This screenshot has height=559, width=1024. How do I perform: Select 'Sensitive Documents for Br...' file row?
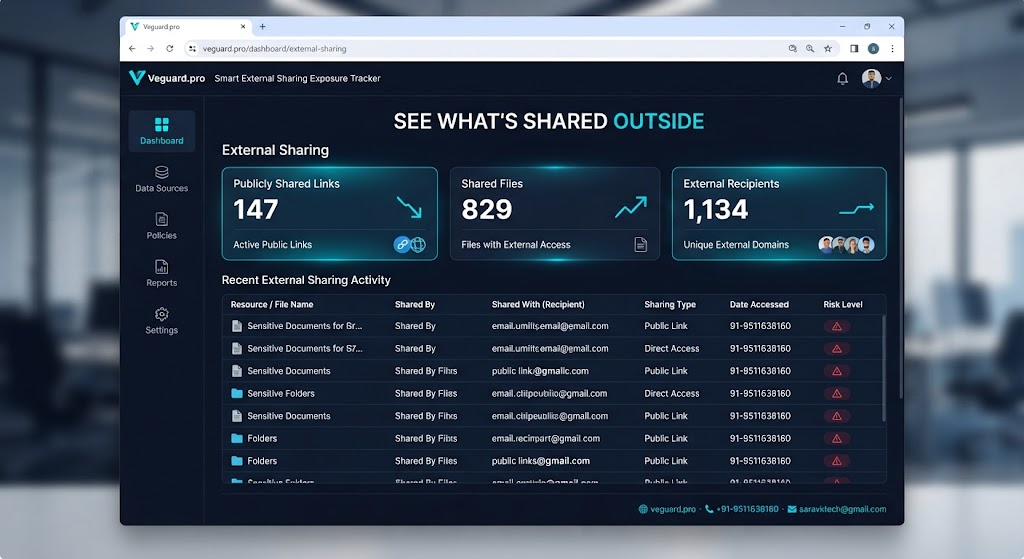tap(554, 326)
